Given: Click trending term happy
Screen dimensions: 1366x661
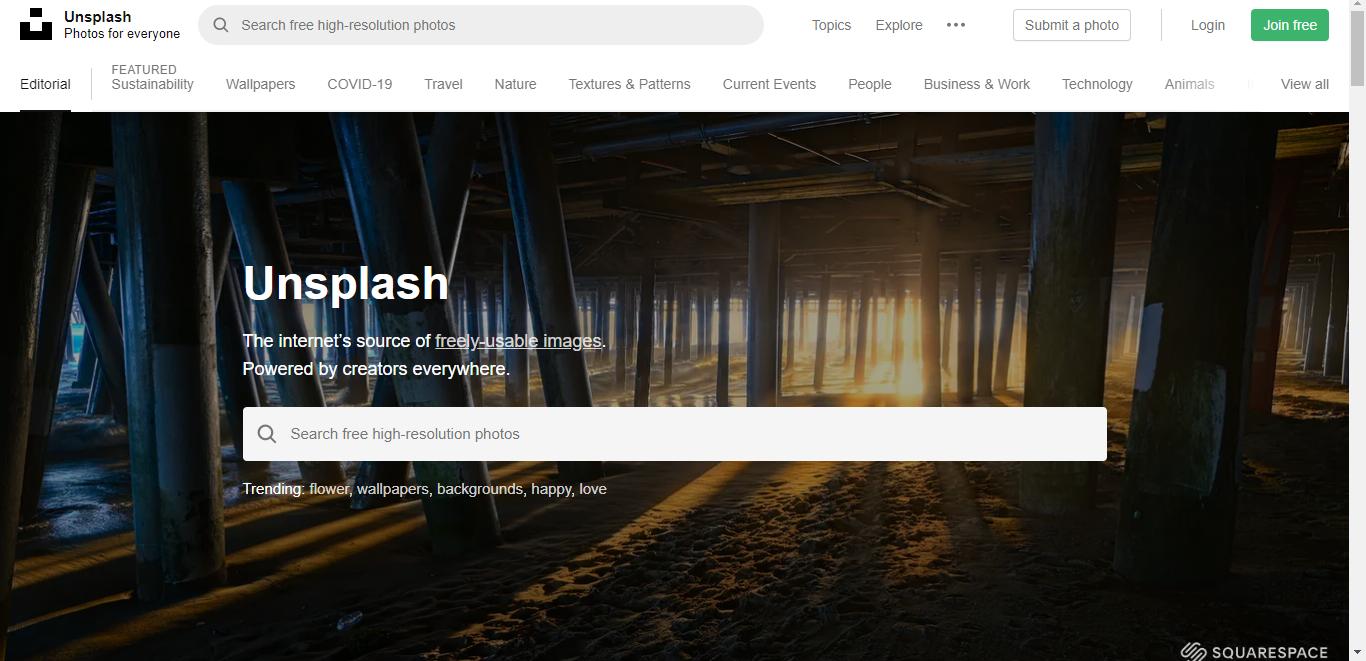Looking at the screenshot, I should [x=551, y=489].
